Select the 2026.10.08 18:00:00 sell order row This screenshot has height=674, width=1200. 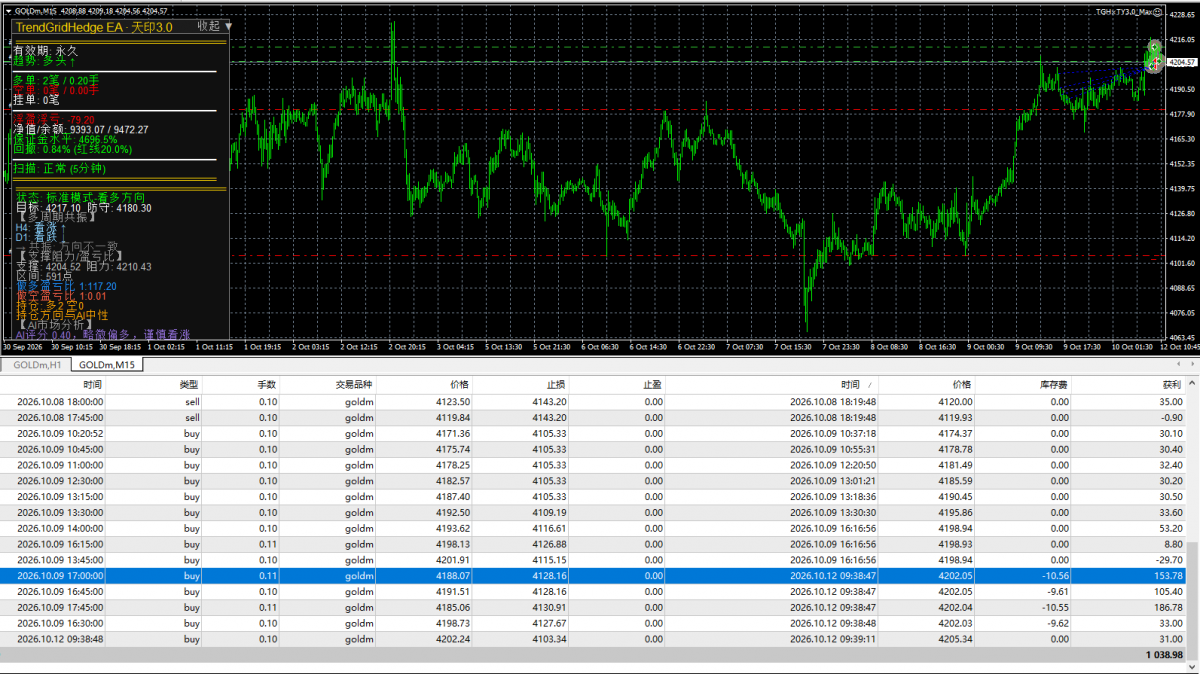pos(594,401)
